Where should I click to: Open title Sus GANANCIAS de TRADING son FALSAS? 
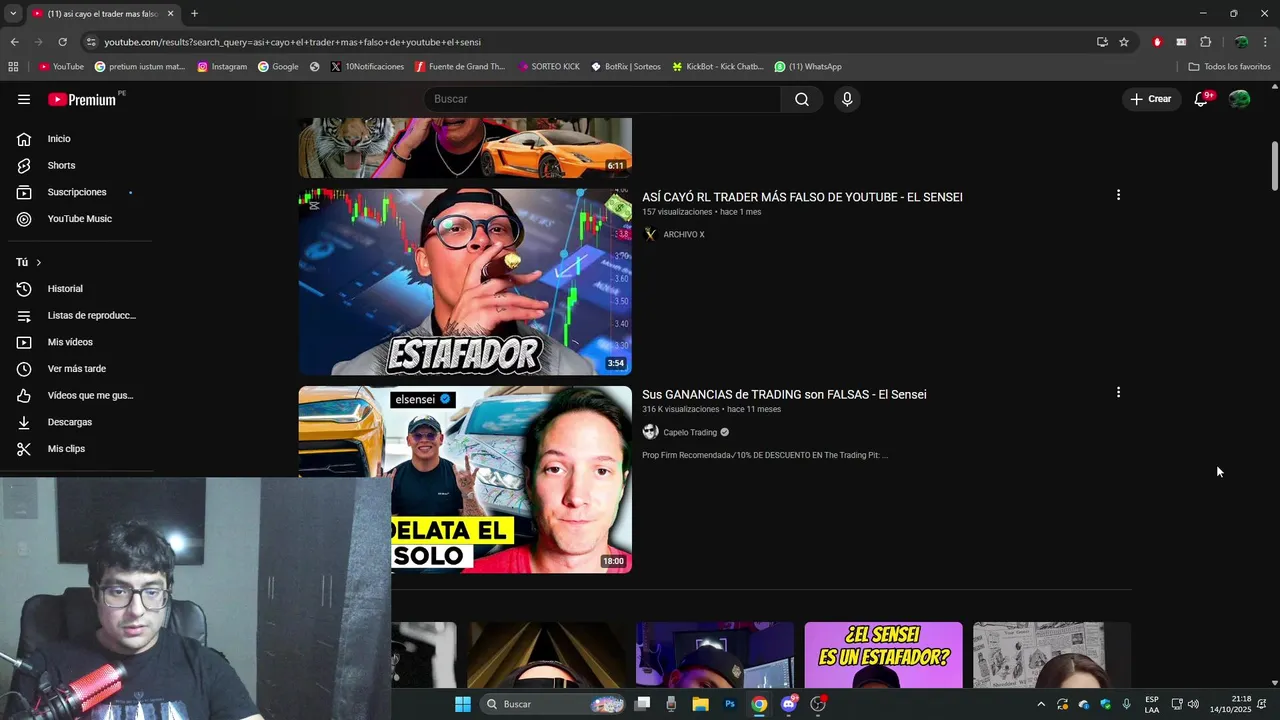point(784,394)
